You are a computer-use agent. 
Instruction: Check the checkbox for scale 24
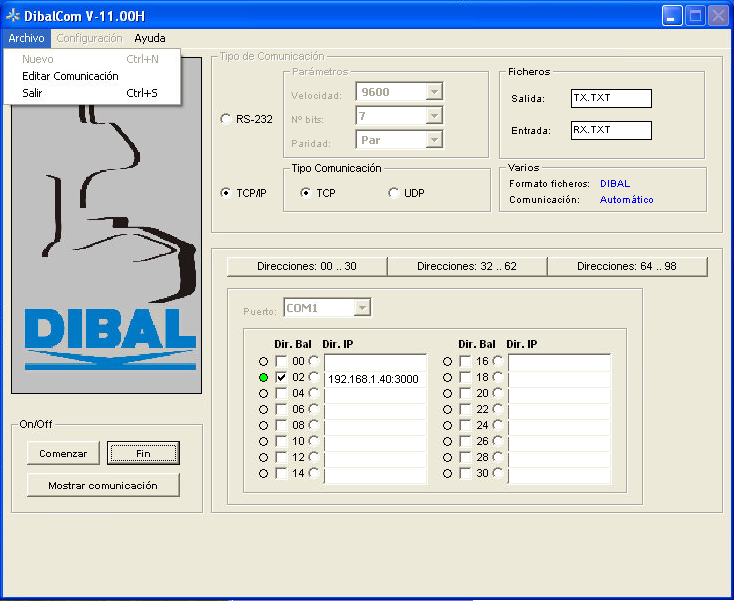(465, 425)
